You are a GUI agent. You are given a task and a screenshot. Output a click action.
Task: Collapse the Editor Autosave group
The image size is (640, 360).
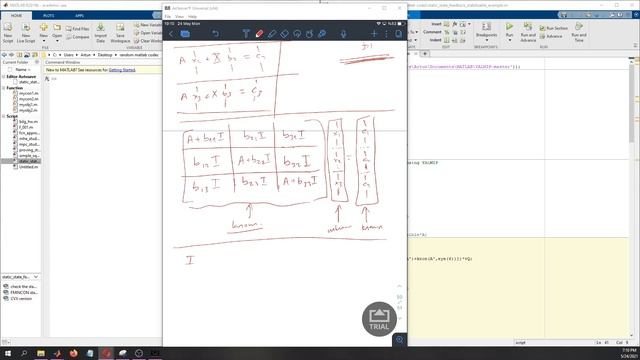4,76
